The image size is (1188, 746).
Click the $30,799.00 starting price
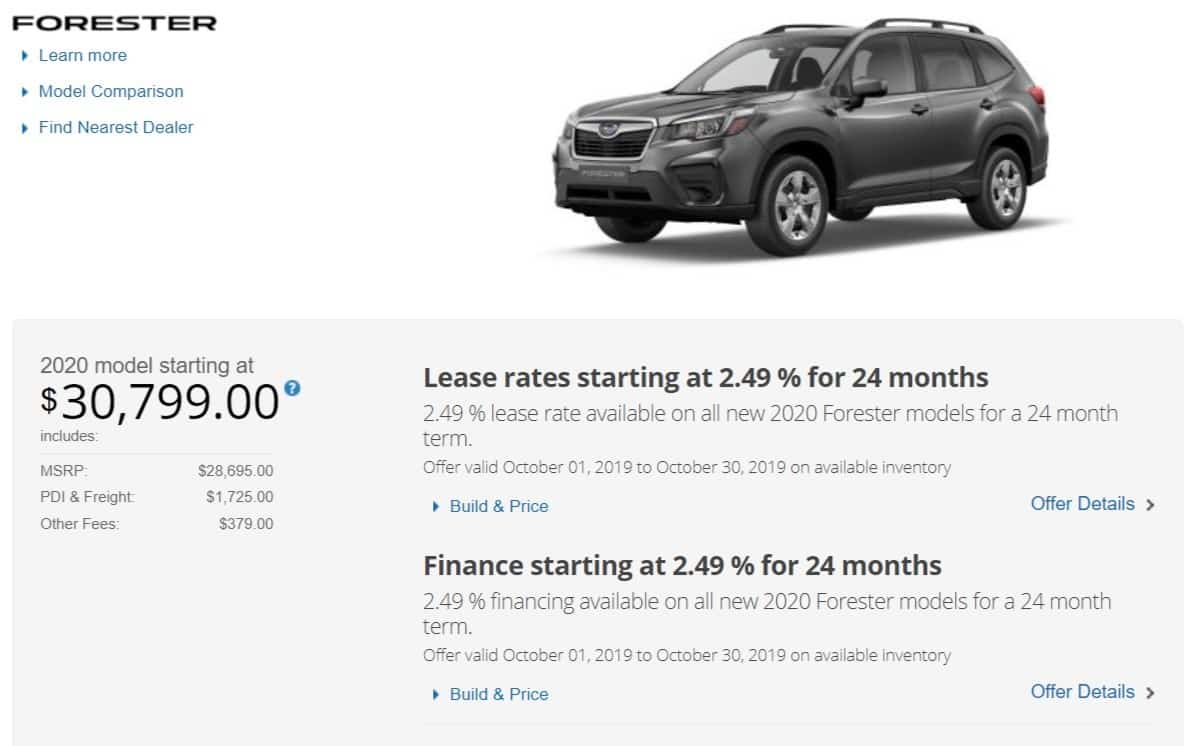(160, 402)
